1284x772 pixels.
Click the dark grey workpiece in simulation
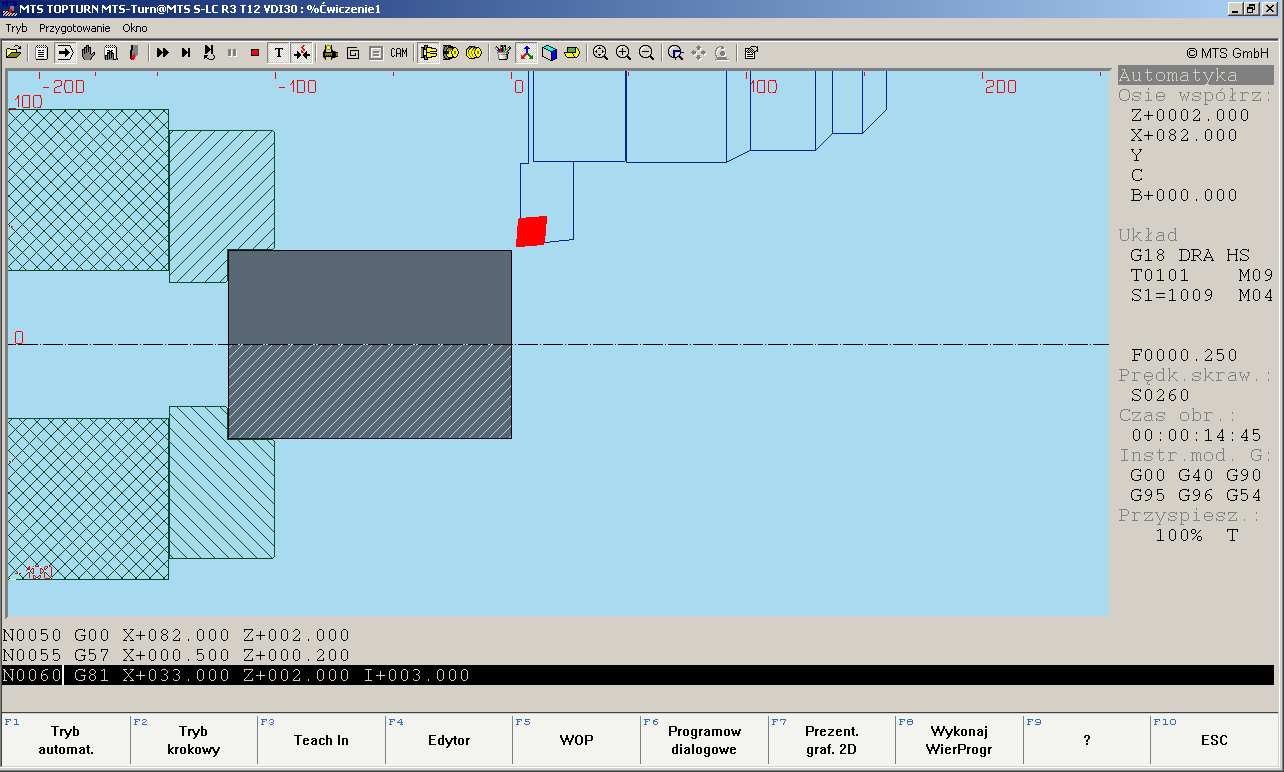(370, 344)
